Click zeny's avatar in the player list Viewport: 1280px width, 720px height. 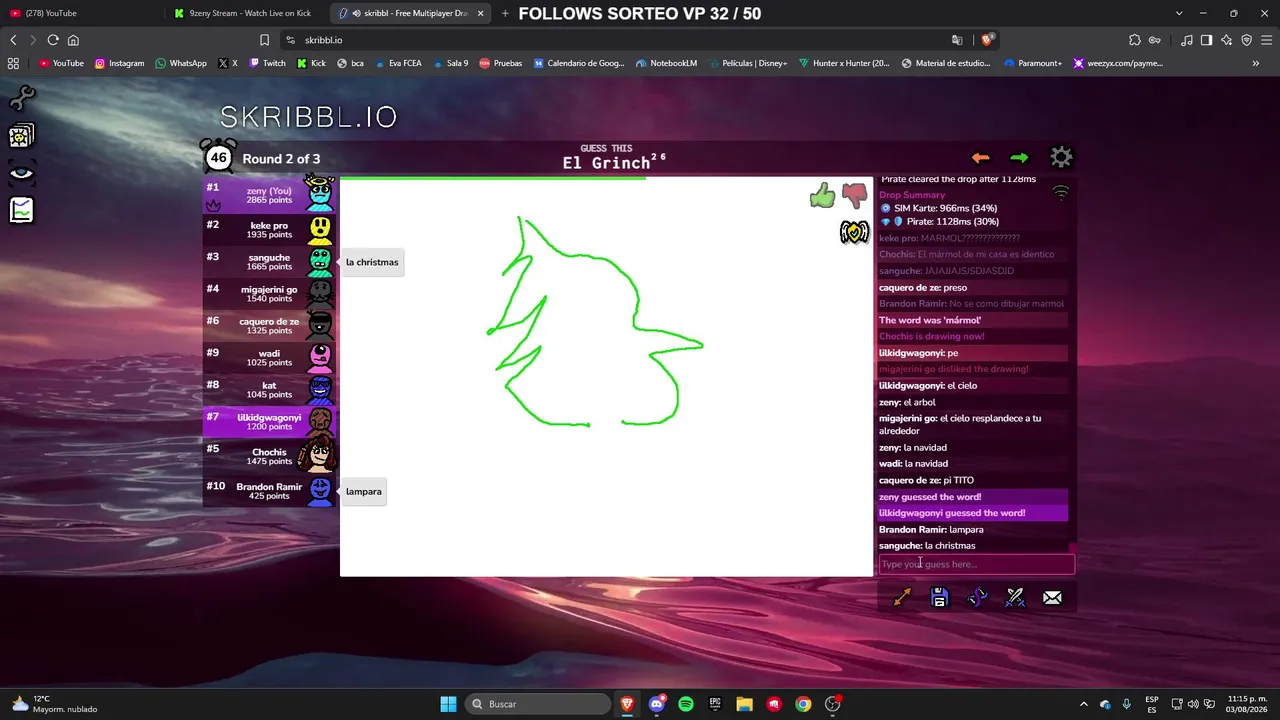(320, 193)
